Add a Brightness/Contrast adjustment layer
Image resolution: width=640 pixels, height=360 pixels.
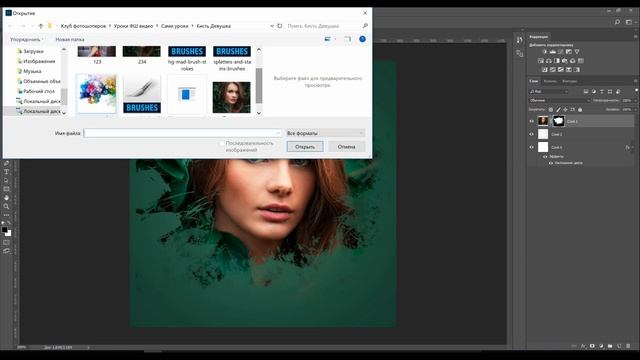tap(545, 52)
